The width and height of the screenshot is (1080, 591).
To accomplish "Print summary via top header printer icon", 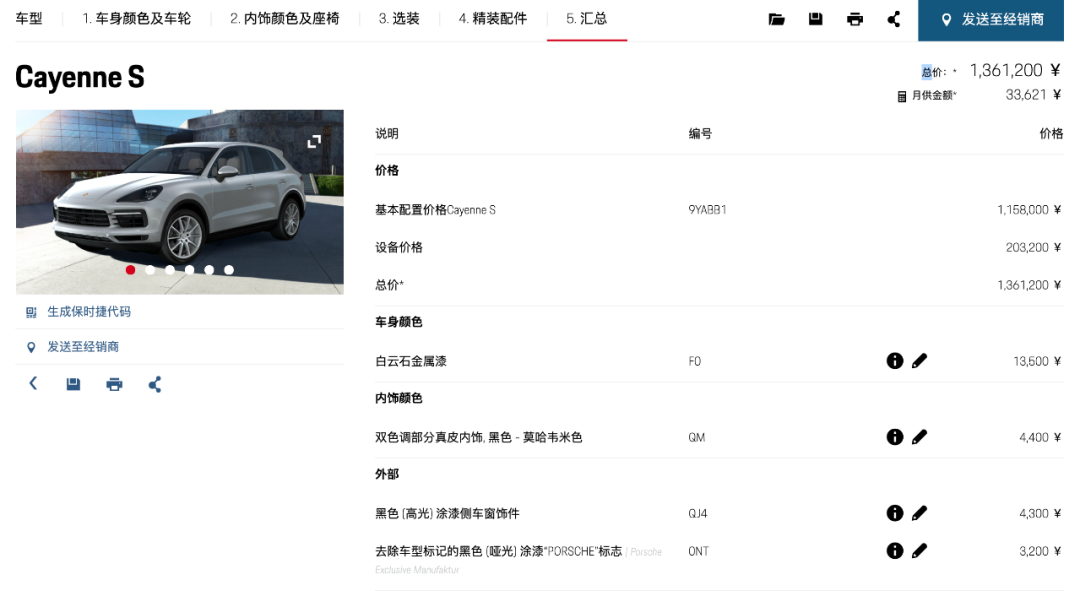I will click(x=855, y=19).
